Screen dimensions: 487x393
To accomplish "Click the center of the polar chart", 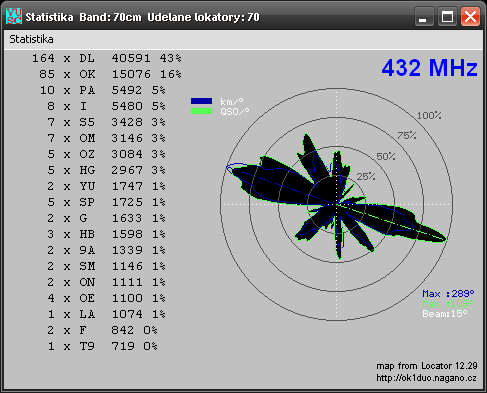I will [336, 204].
